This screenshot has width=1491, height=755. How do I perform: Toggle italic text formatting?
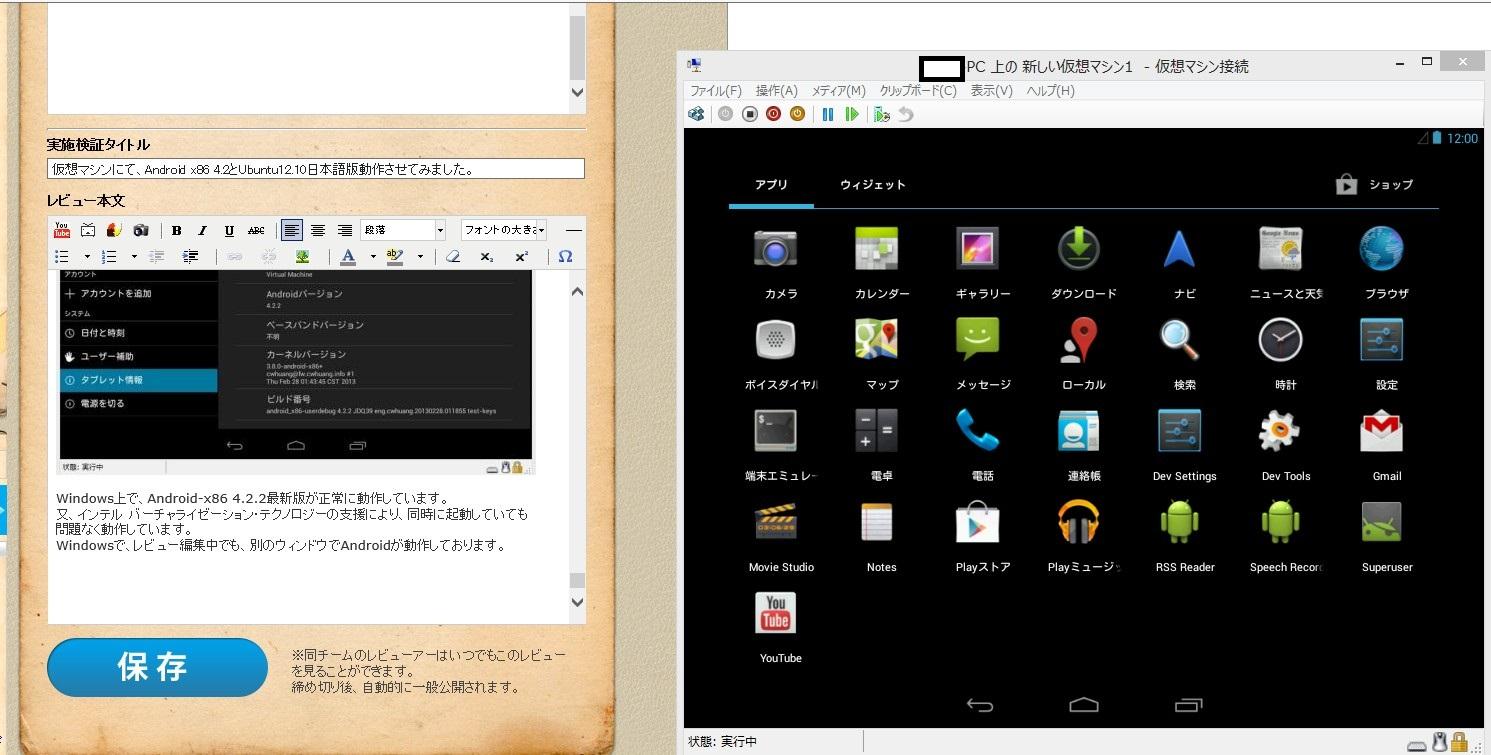[202, 230]
